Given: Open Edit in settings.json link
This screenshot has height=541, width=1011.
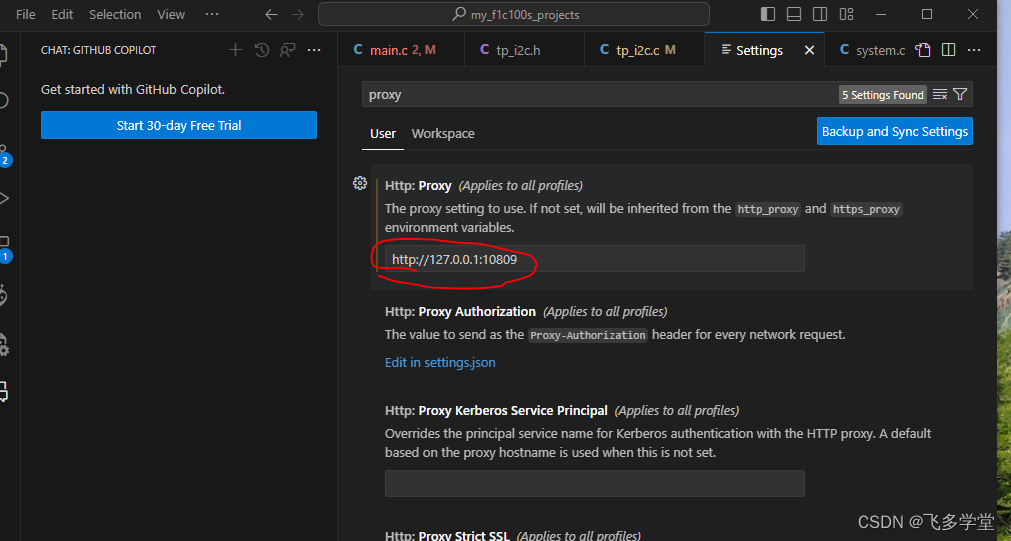Looking at the screenshot, I should tap(440, 362).
